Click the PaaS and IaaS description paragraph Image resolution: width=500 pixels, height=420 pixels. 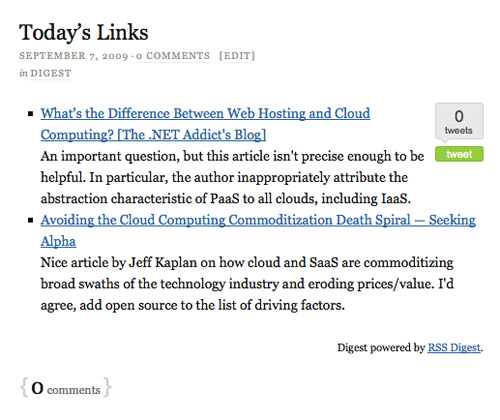pos(232,178)
